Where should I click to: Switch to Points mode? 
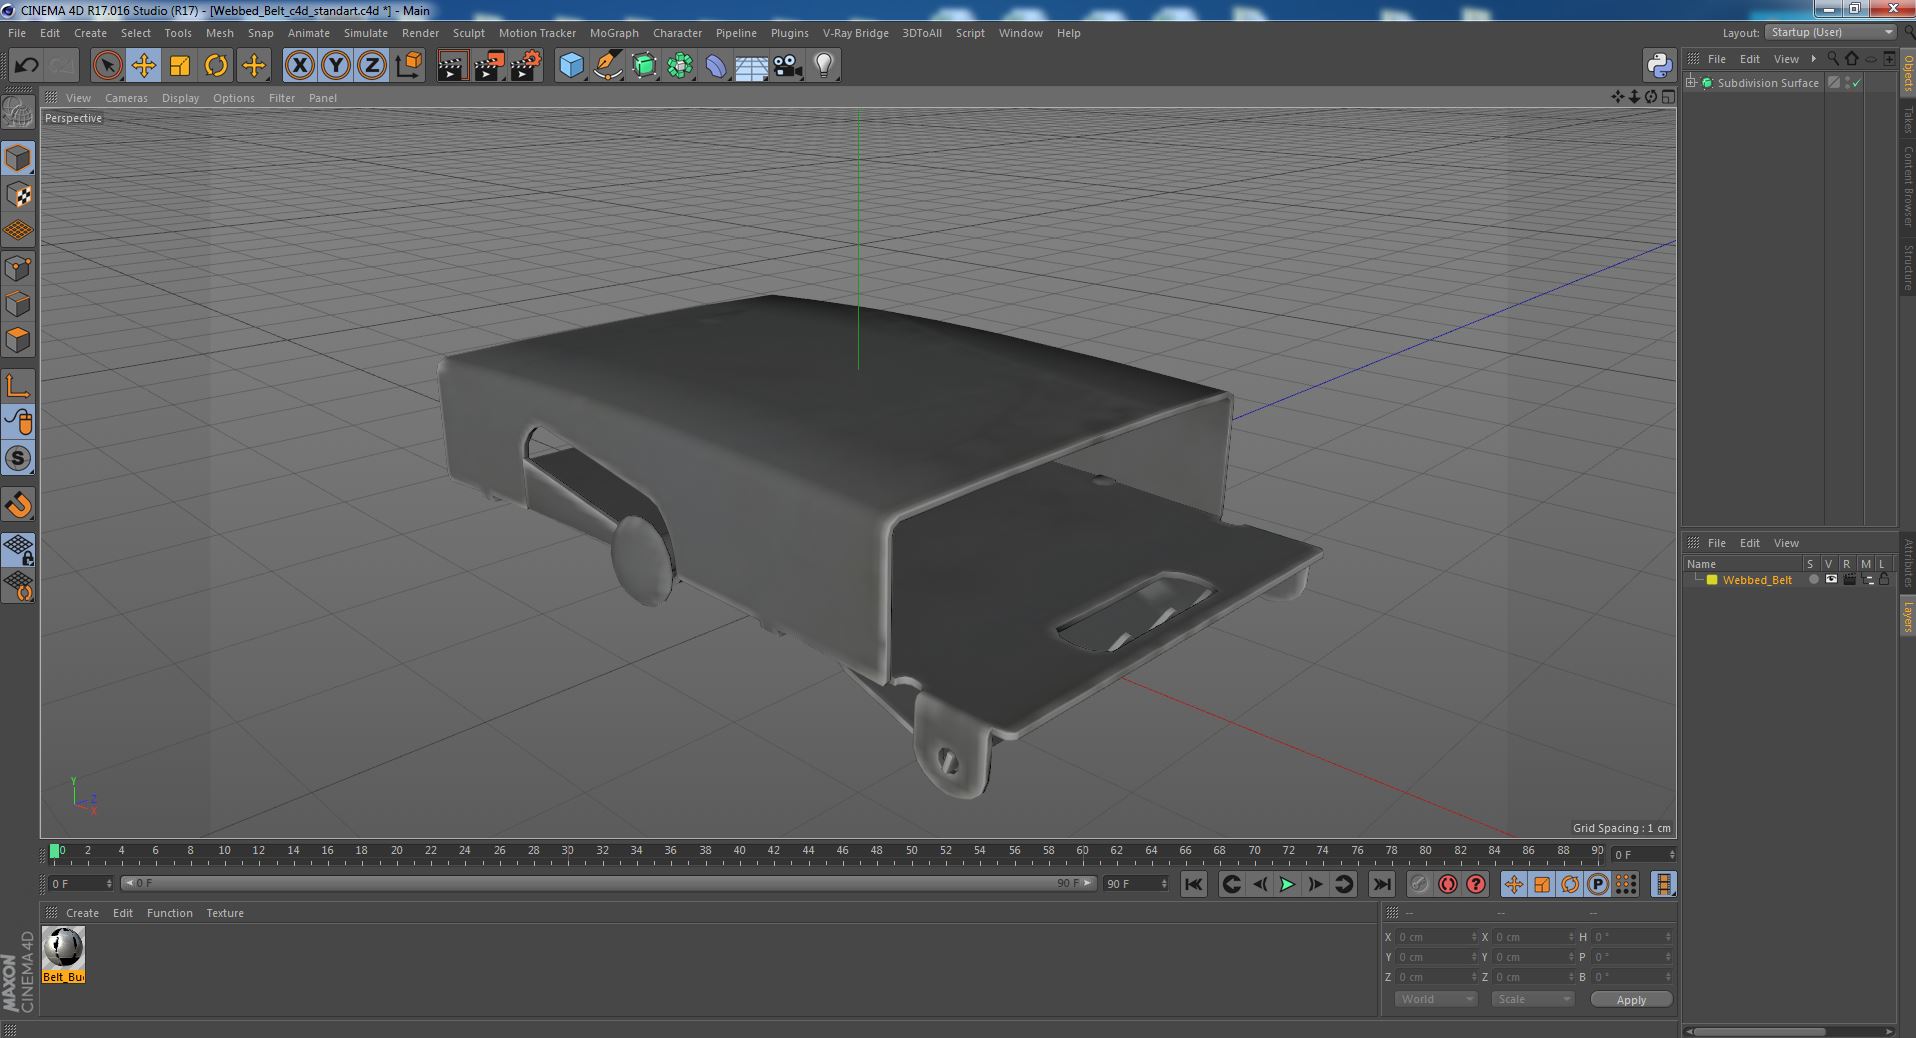(18, 268)
